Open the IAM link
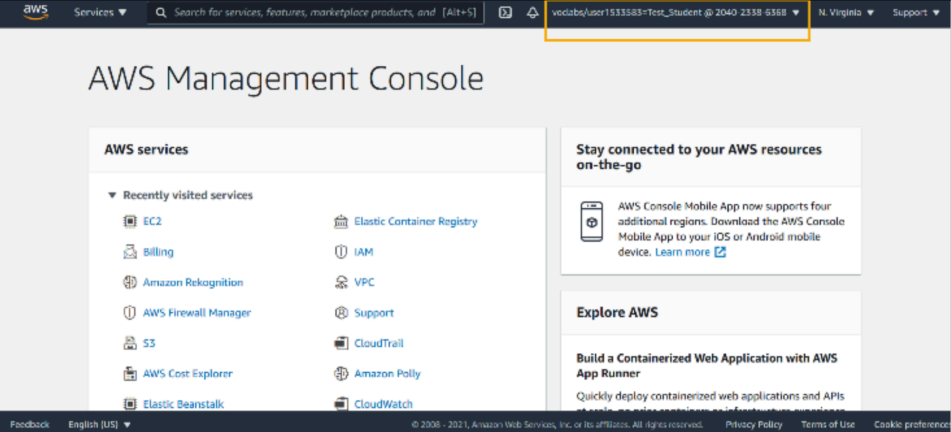The width and height of the screenshot is (951, 432). pyautogui.click(x=364, y=252)
